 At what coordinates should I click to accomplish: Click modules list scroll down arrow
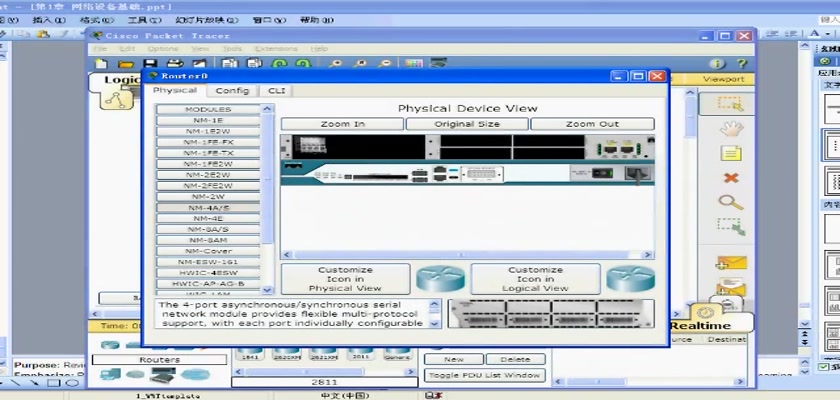tap(267, 290)
